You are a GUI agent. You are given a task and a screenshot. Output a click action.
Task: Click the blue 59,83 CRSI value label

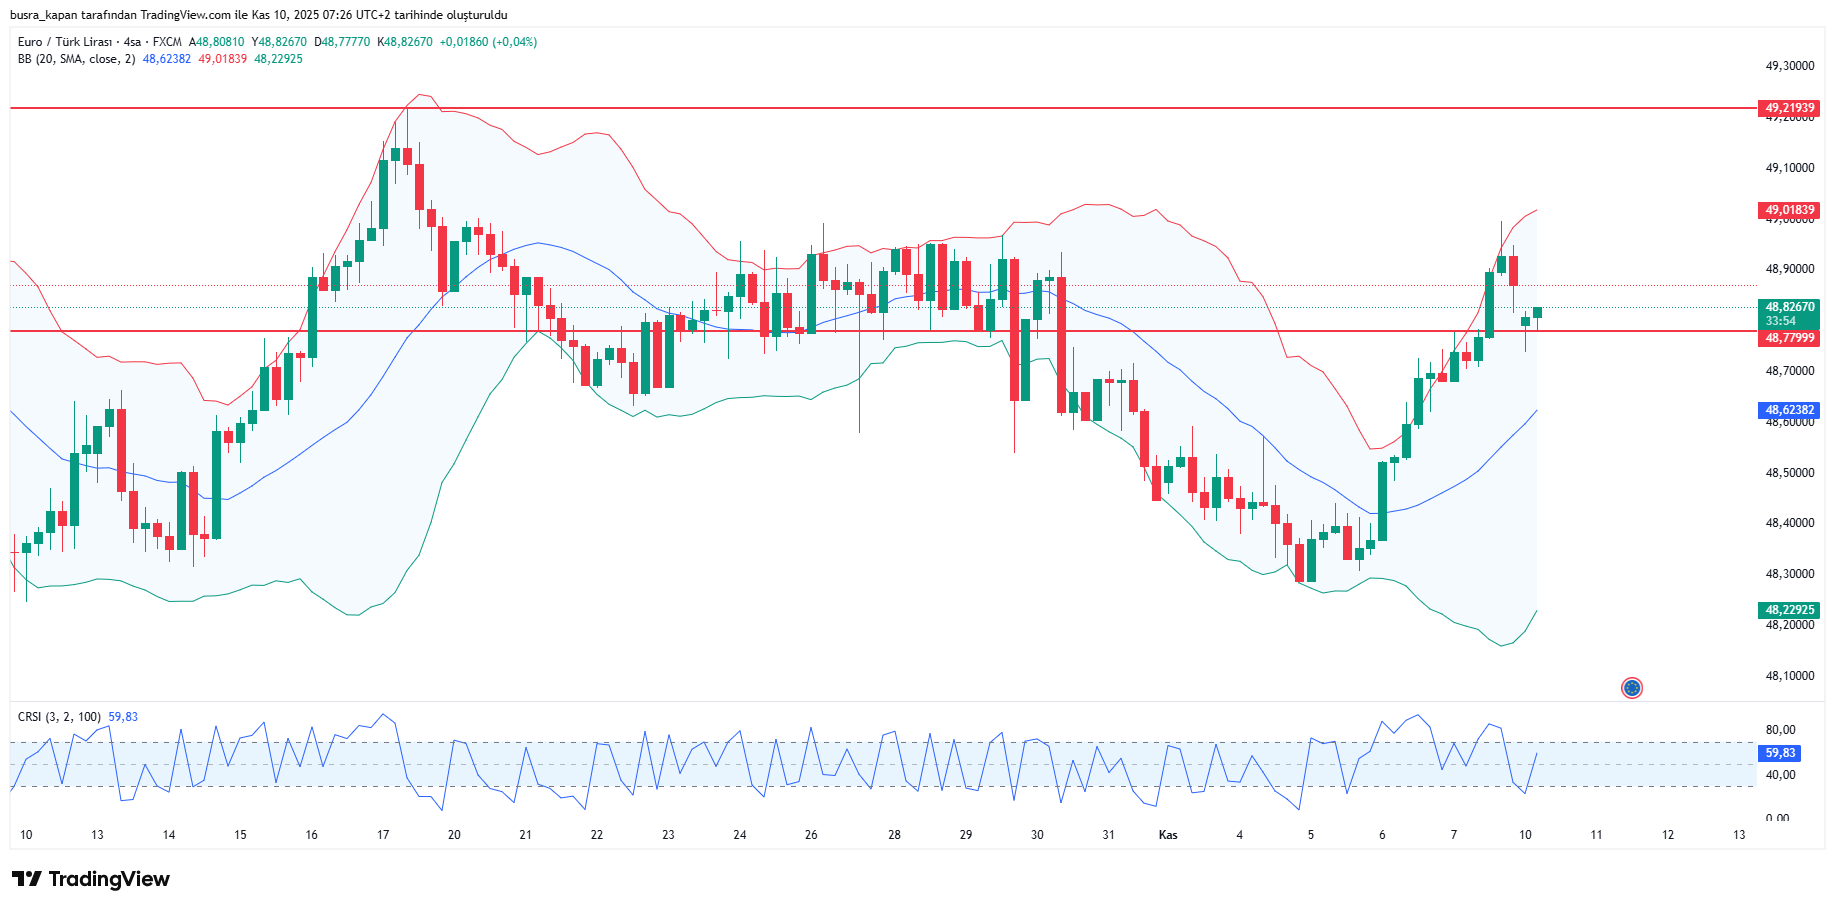pos(1779,753)
